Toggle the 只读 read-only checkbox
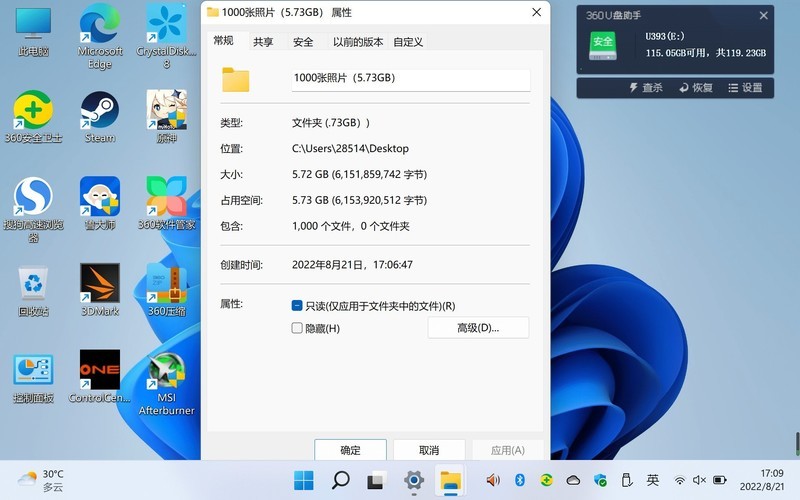Viewport: 800px width, 500px height. 297,306
